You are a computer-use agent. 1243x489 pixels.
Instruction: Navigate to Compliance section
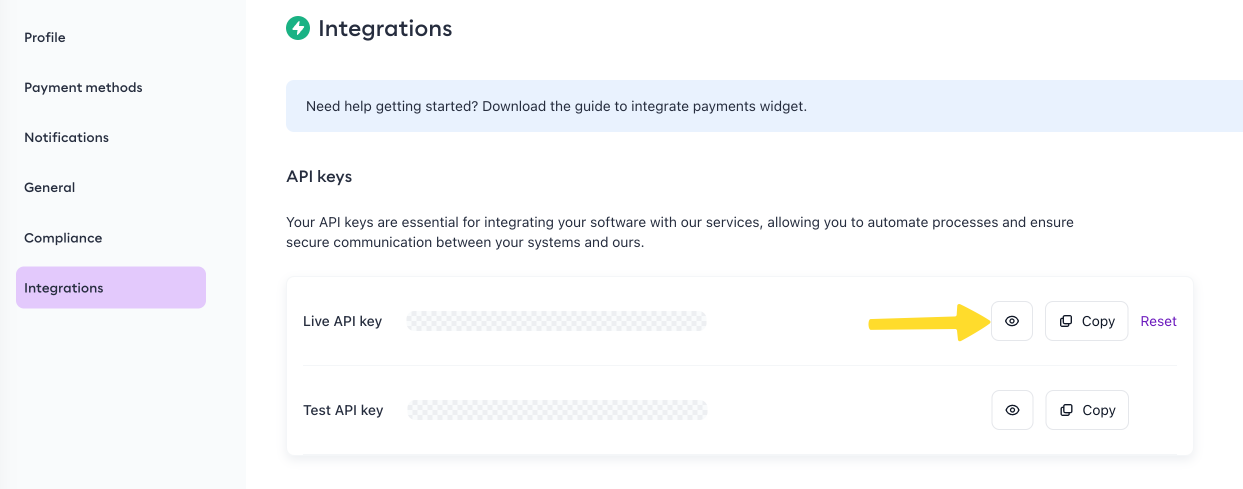tap(63, 238)
